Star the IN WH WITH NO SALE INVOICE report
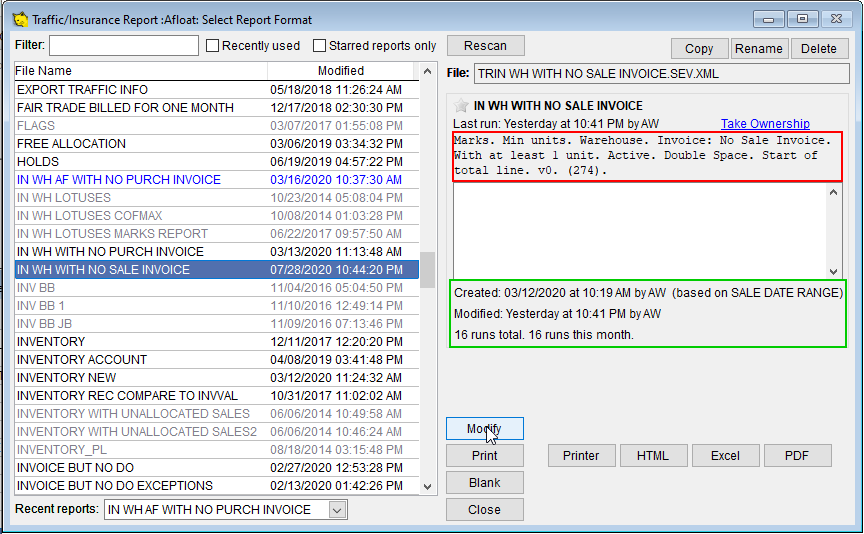Viewport: 864px width, 534px height. [461, 105]
